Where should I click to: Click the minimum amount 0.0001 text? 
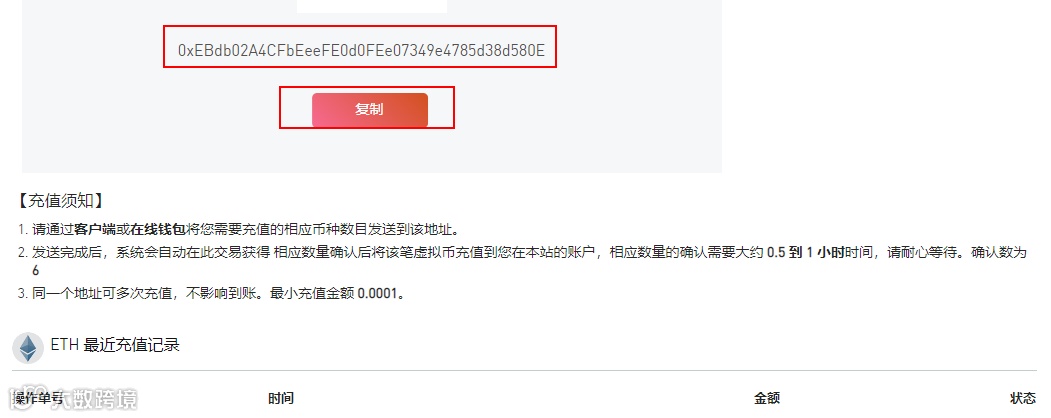378,293
